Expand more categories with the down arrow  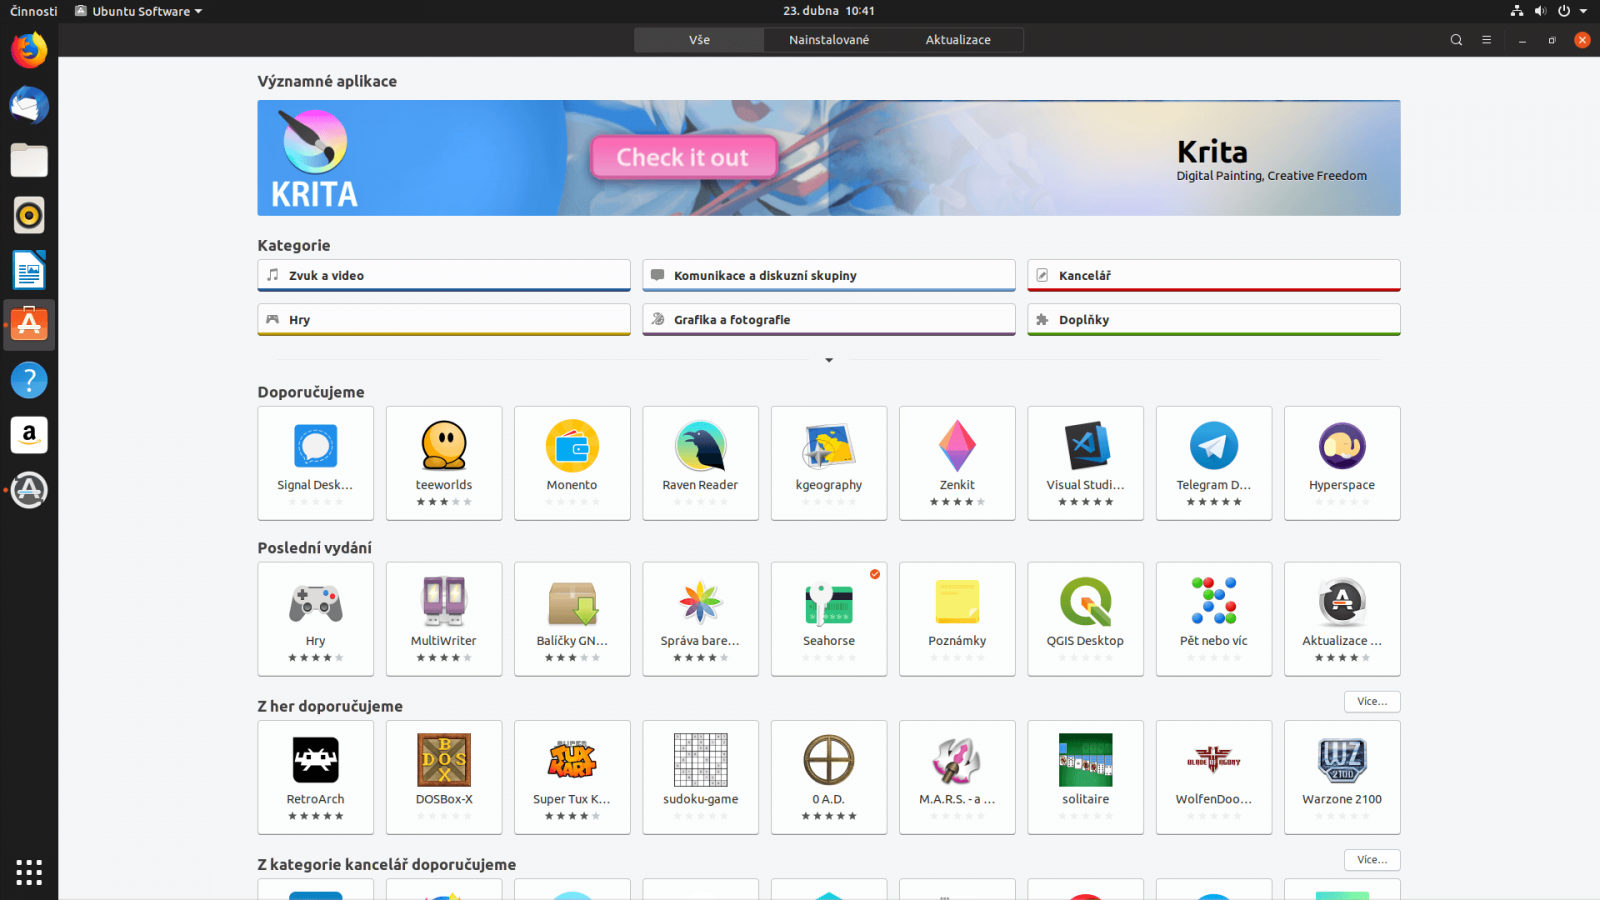point(829,360)
